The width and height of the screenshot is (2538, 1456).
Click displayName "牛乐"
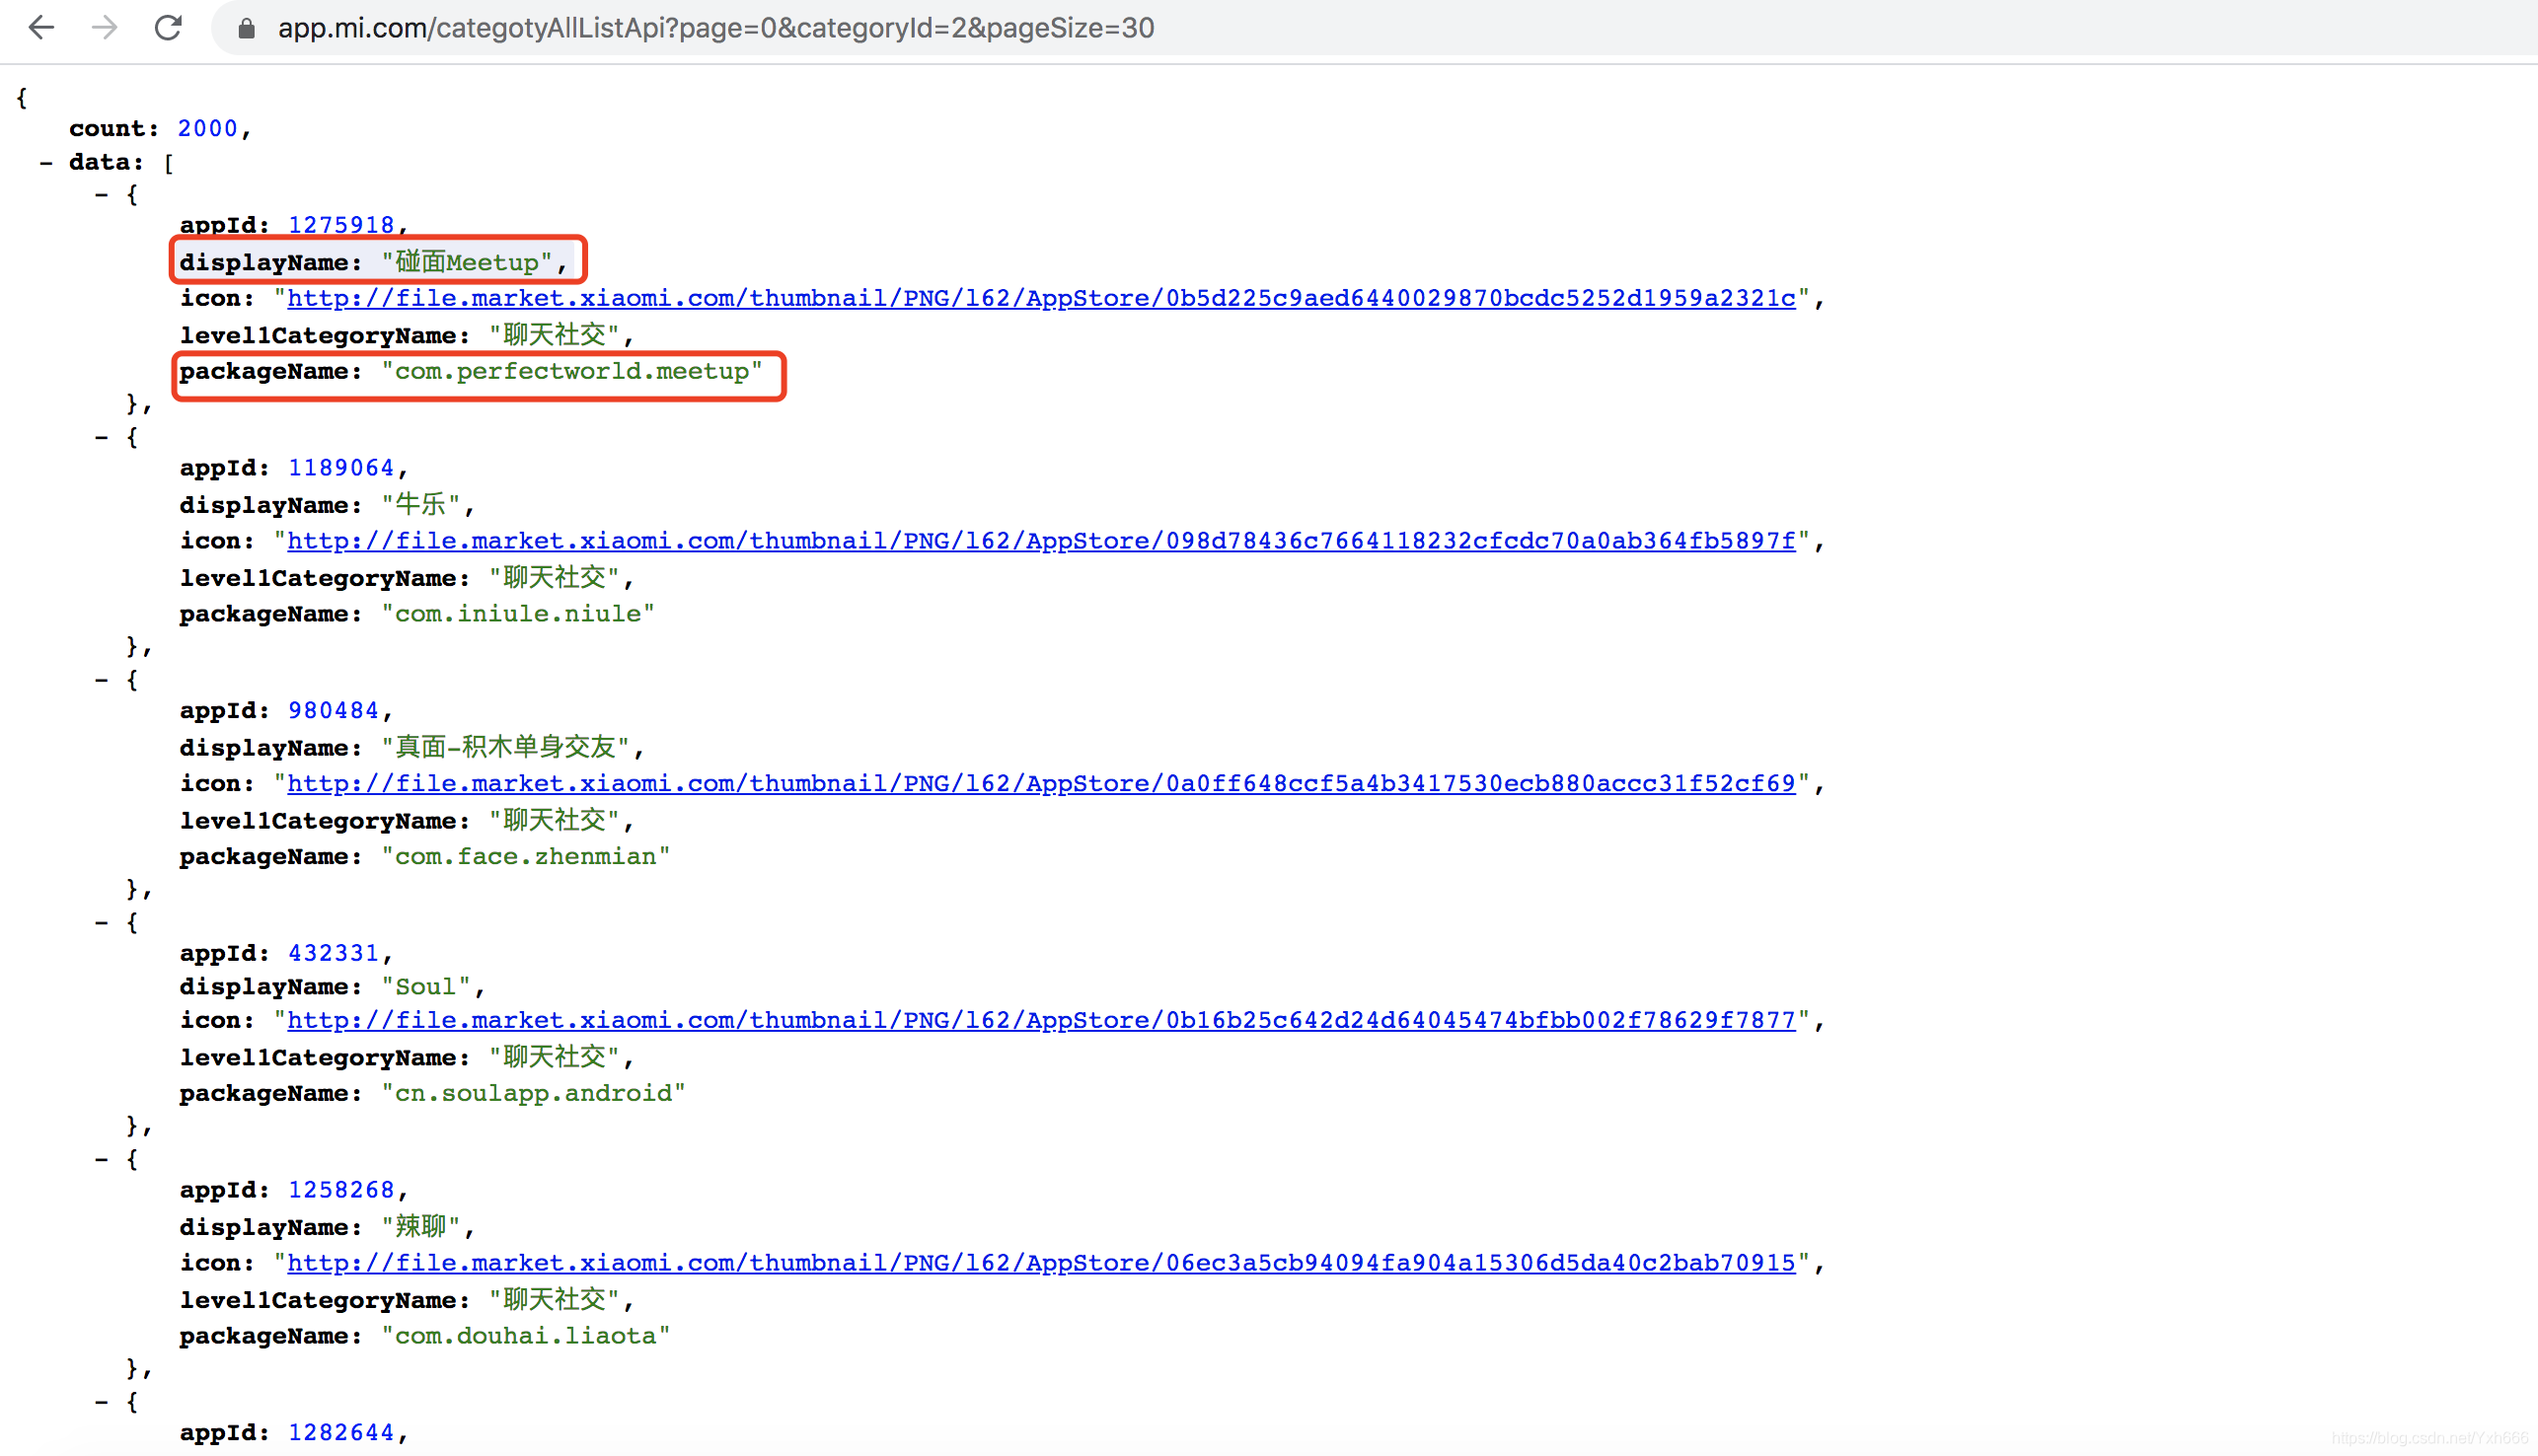coord(421,505)
